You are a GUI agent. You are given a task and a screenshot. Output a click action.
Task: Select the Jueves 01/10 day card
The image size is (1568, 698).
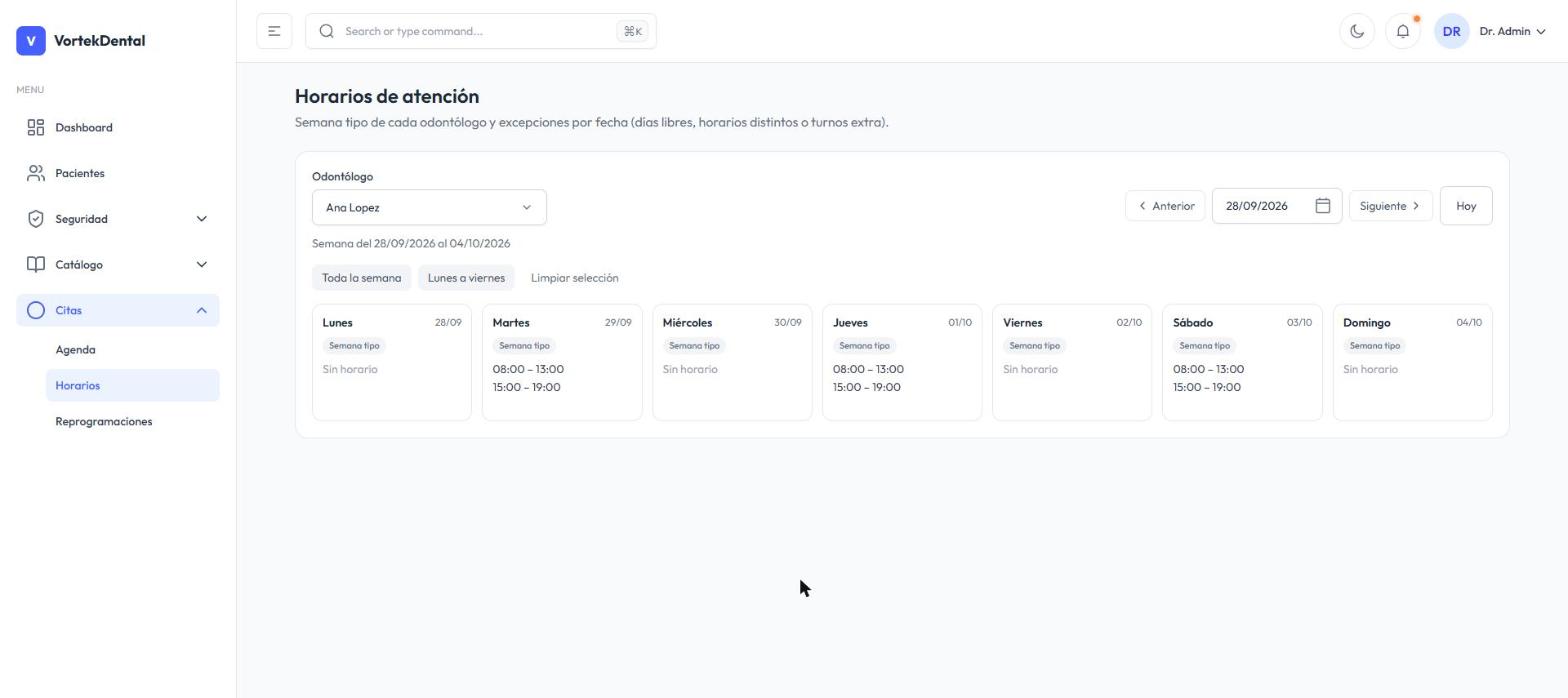[902, 362]
